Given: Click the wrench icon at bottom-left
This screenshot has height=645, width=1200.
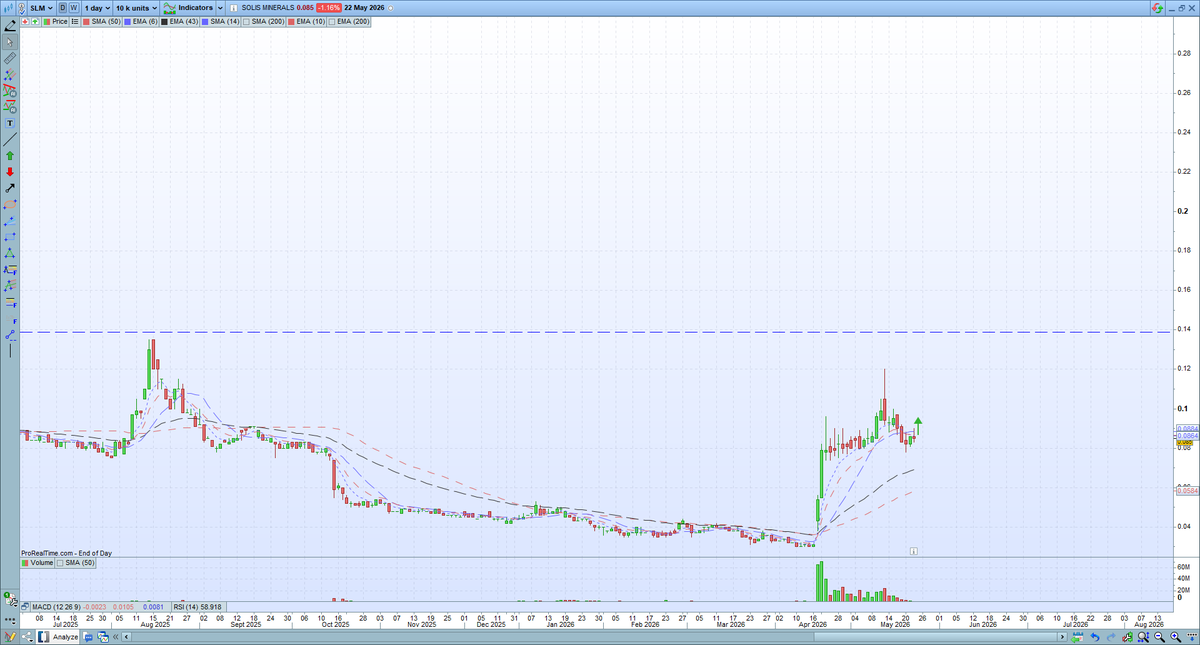Looking at the screenshot, I should click(x=11, y=601).
